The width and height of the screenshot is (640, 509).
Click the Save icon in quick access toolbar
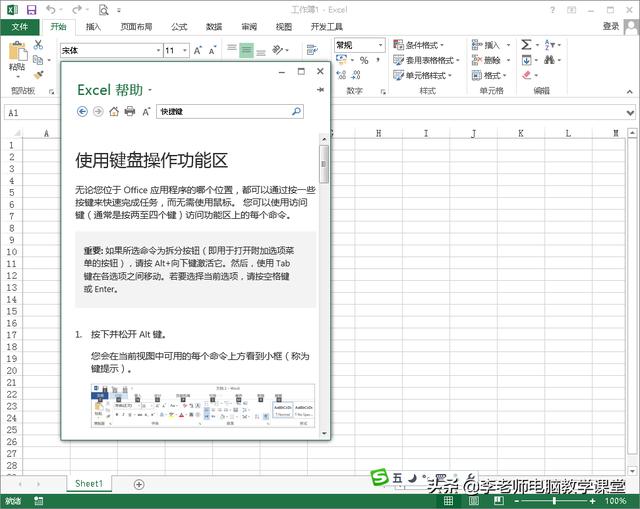[31, 9]
